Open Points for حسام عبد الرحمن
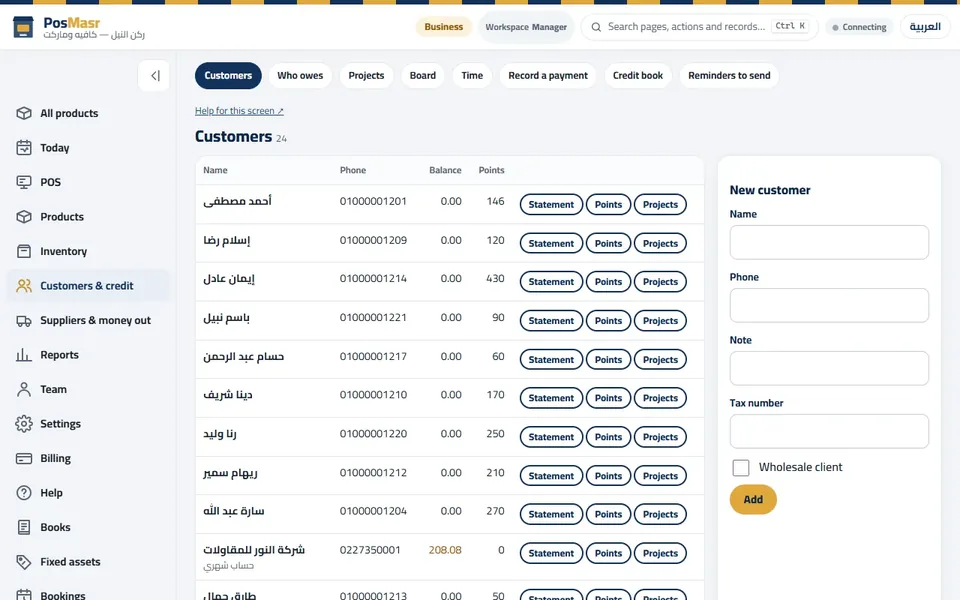Viewport: 960px width, 600px height. pyautogui.click(x=608, y=360)
